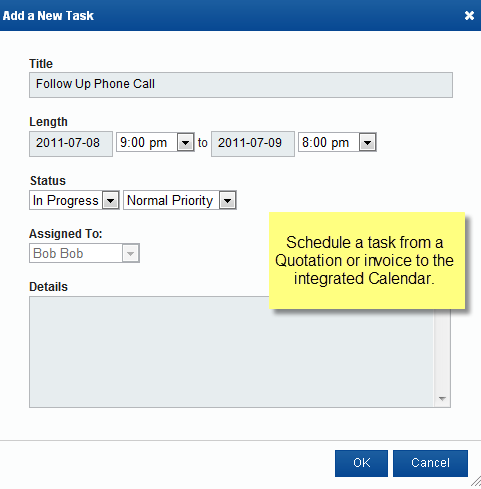Image resolution: width=481 pixels, height=489 pixels.
Task: Open the Normal Priority dropdown arrow
Action: pos(227,200)
